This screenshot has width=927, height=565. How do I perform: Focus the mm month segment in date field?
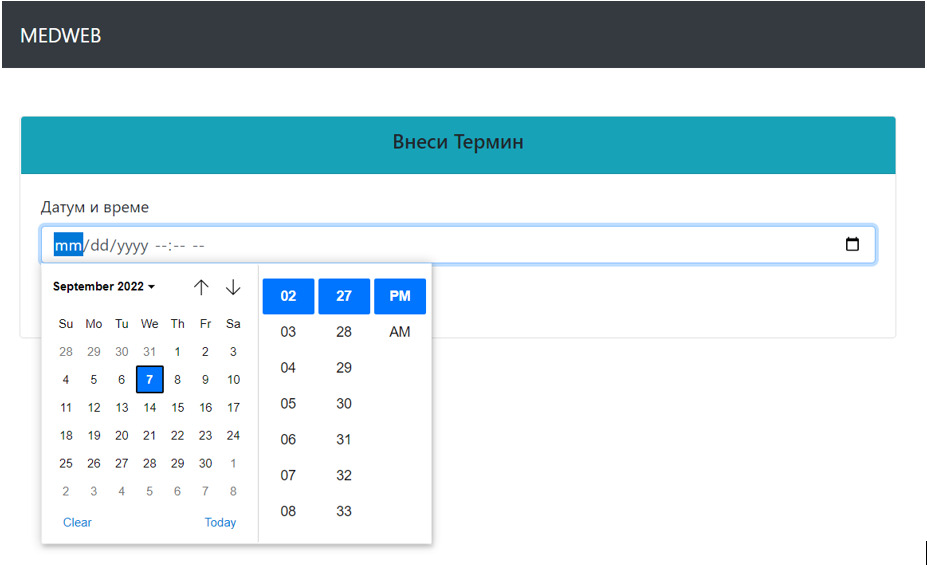pyautogui.click(x=67, y=245)
